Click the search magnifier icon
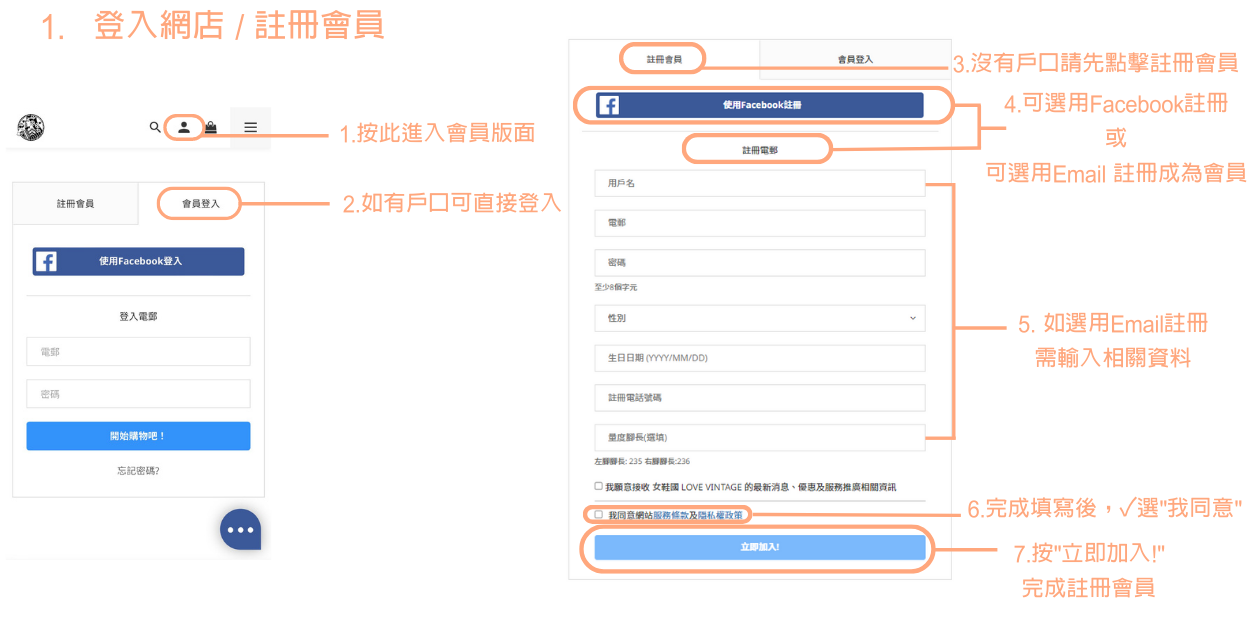 point(155,128)
